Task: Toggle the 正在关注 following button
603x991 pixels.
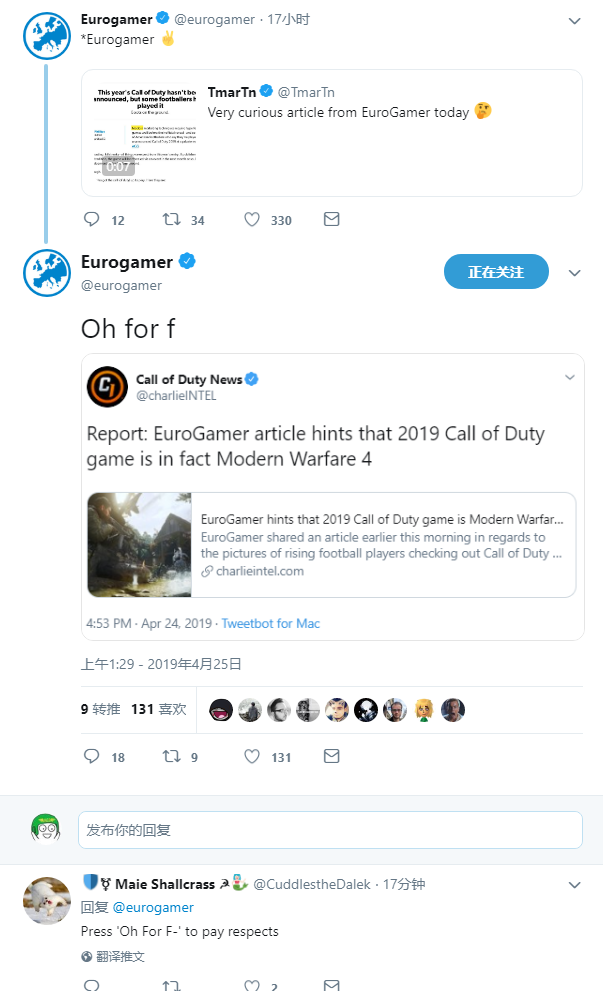Action: click(x=496, y=272)
